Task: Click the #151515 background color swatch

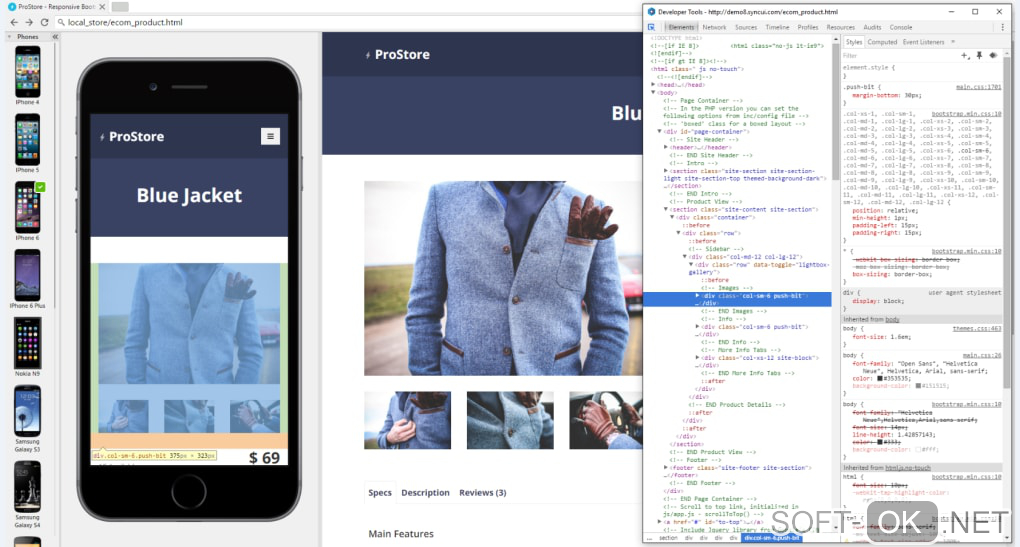Action: [918, 386]
